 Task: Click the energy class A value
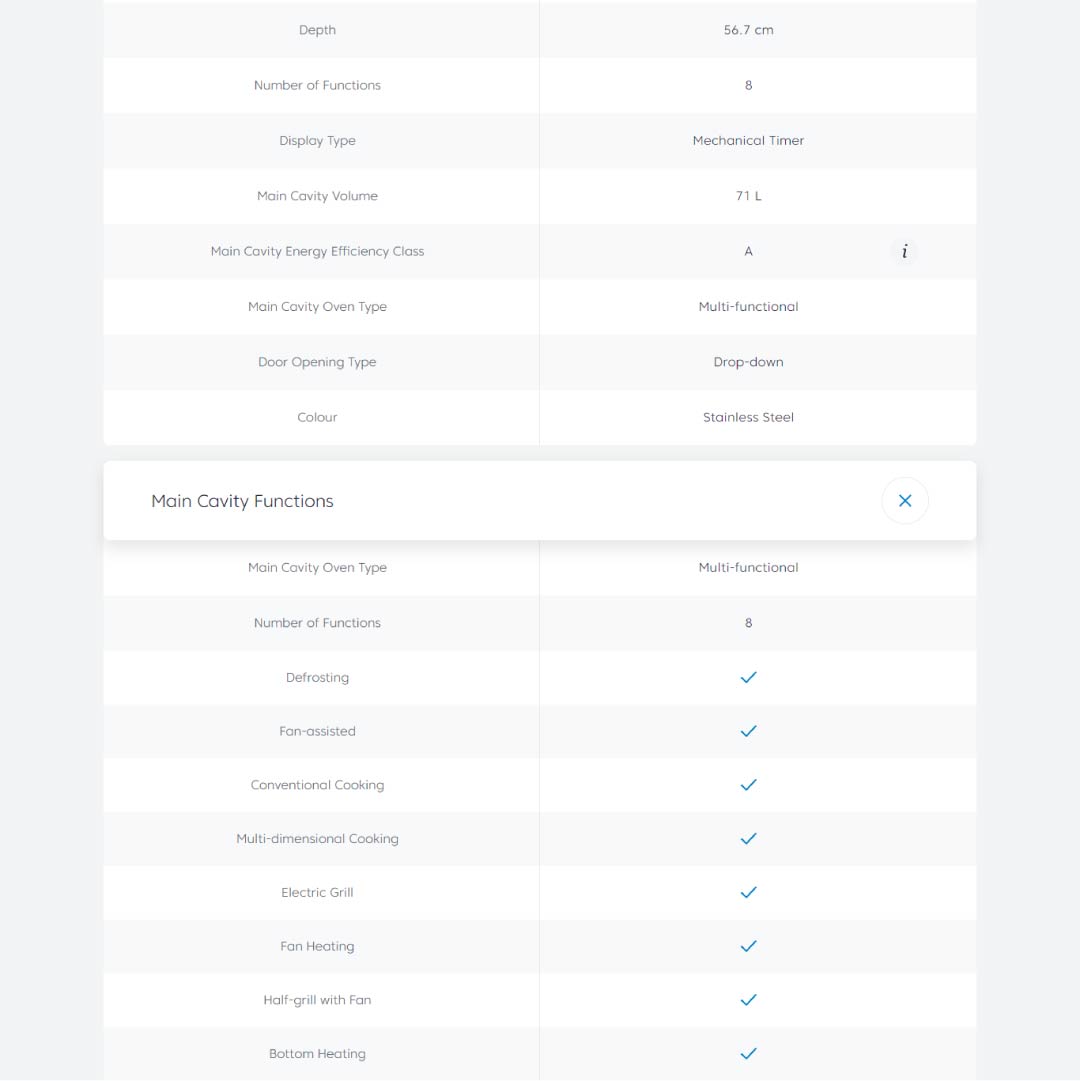point(748,252)
